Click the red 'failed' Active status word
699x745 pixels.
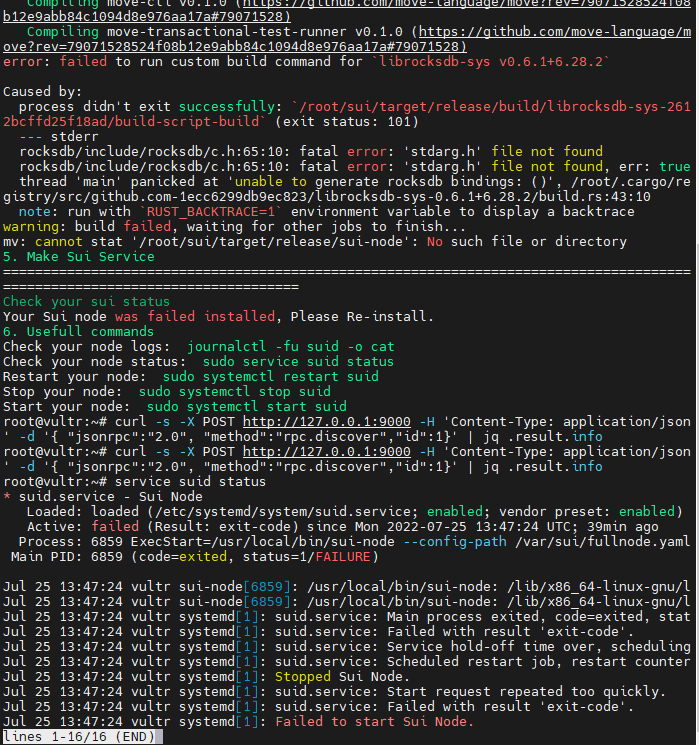pyautogui.click(x=115, y=527)
